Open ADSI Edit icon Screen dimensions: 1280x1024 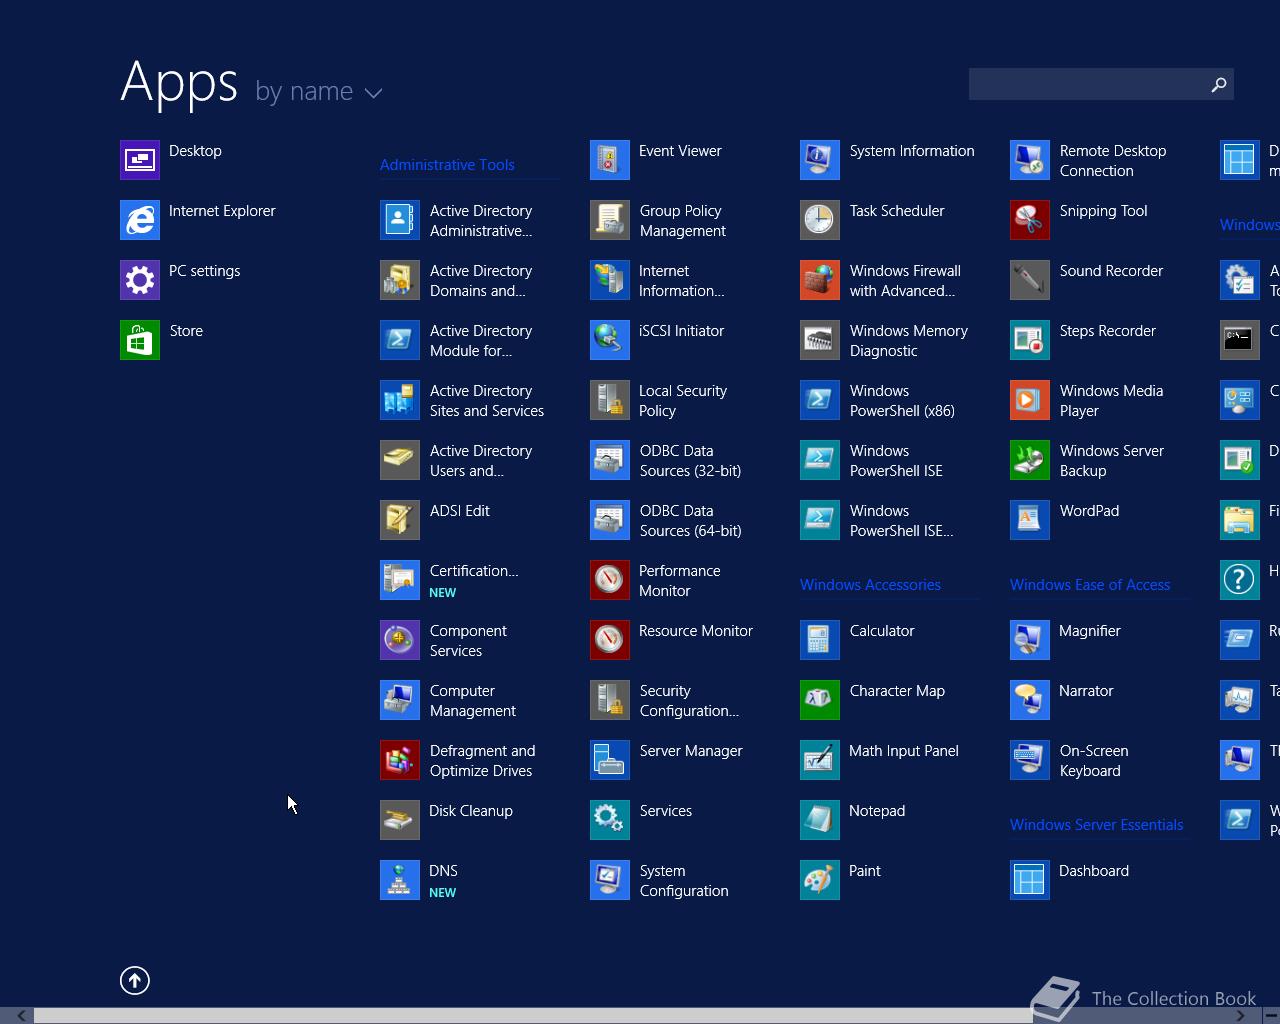coord(400,520)
